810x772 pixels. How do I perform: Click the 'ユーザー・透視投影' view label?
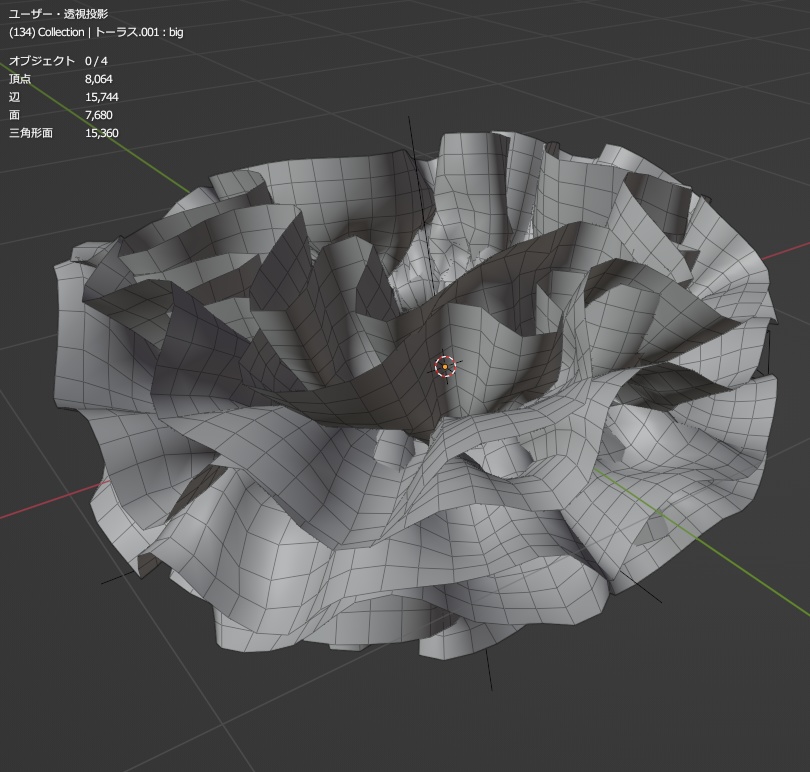point(58,14)
